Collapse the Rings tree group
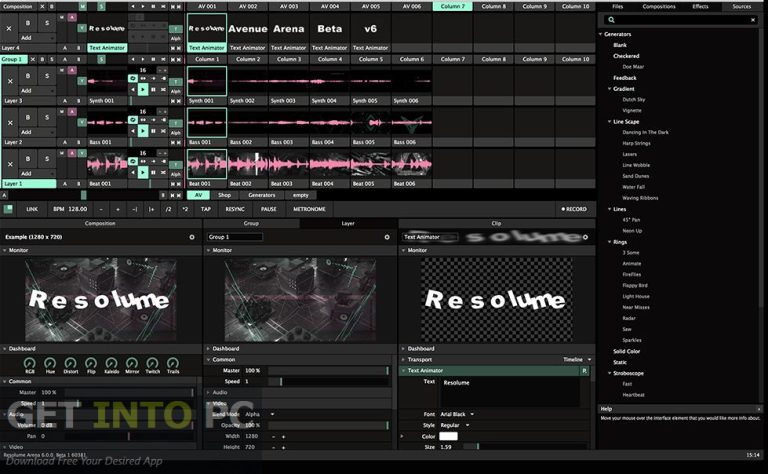768x474 pixels. click(610, 242)
